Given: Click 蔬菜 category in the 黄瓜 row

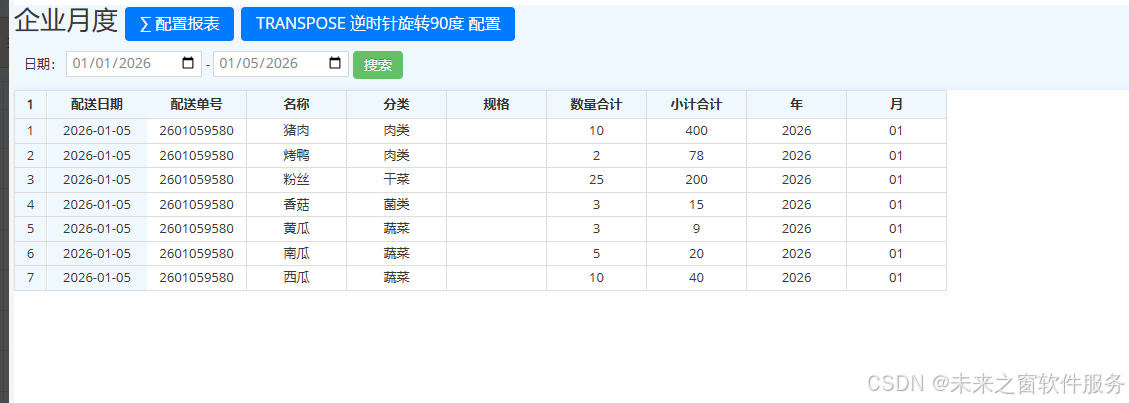Looking at the screenshot, I should click(397, 229).
